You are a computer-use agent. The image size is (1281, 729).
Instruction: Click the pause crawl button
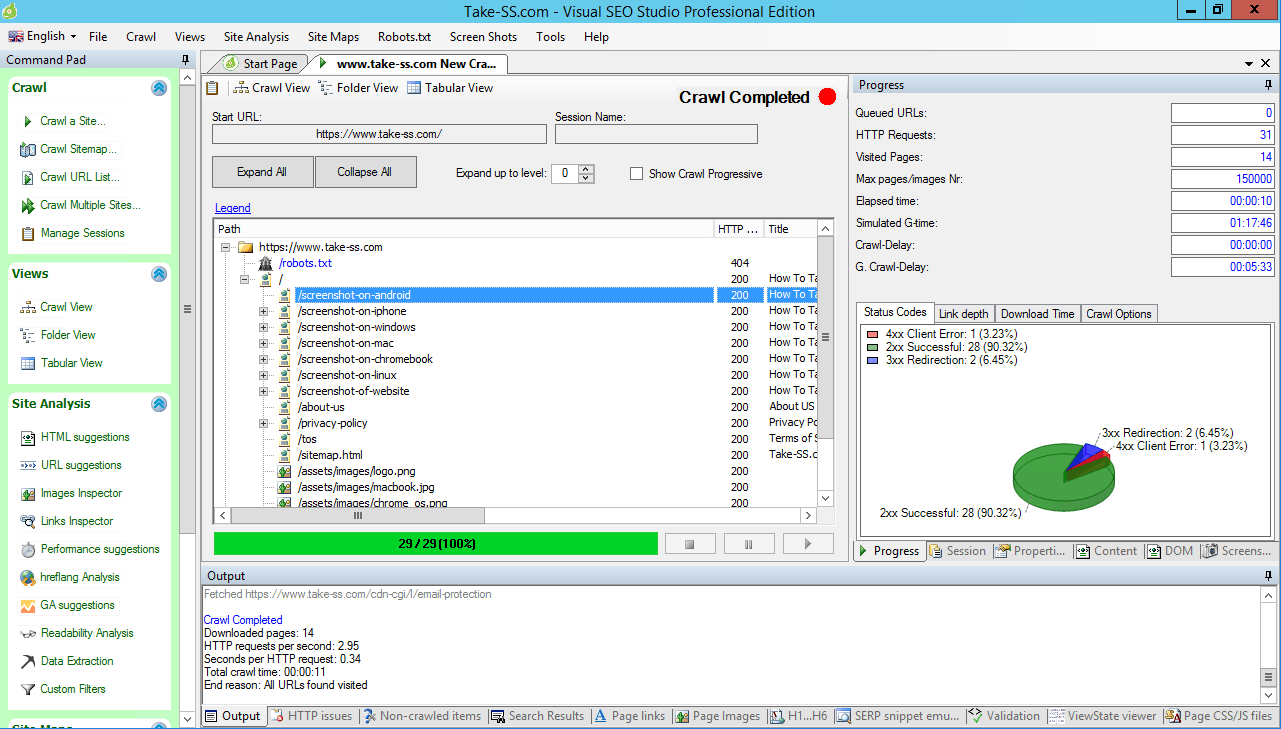(x=748, y=543)
